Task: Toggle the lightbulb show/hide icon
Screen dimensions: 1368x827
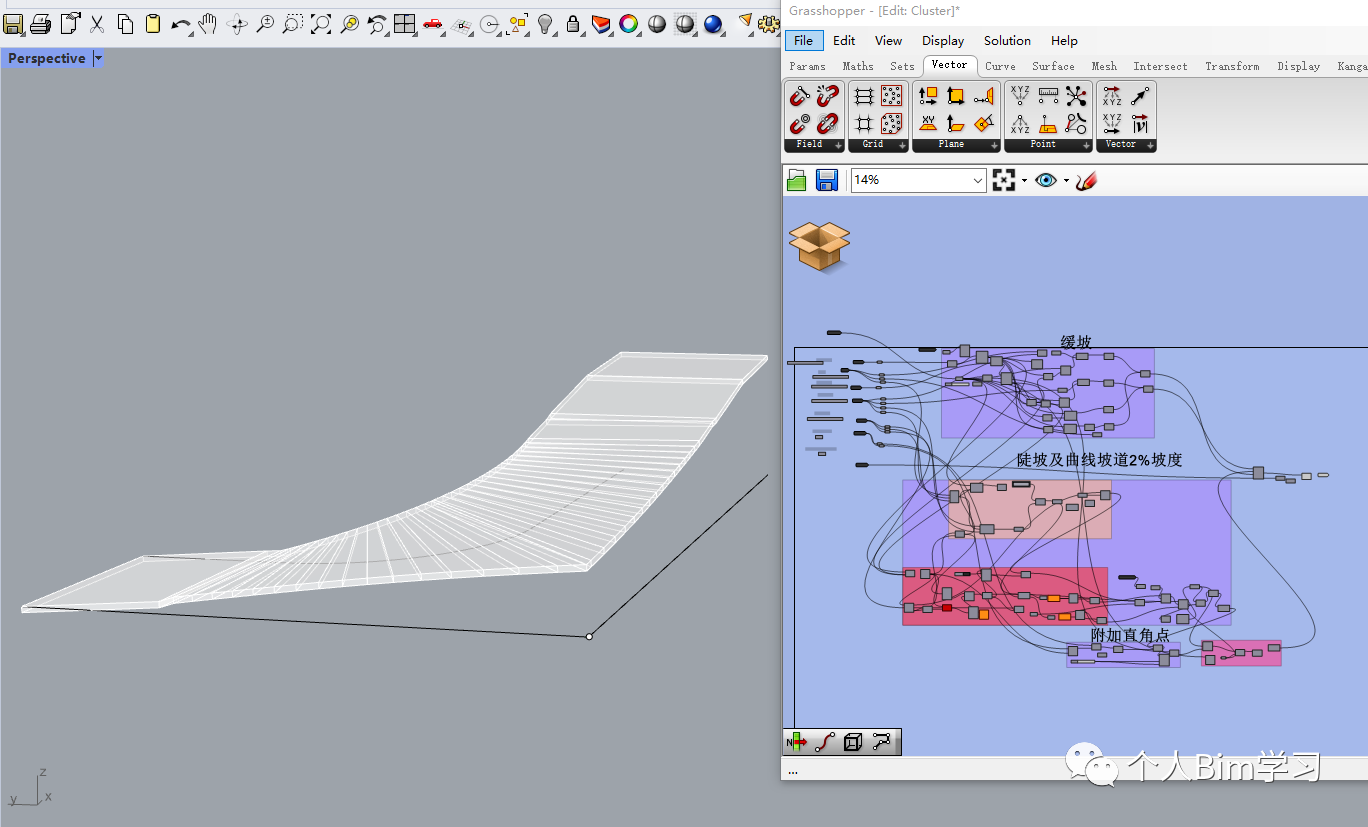Action: (545, 23)
